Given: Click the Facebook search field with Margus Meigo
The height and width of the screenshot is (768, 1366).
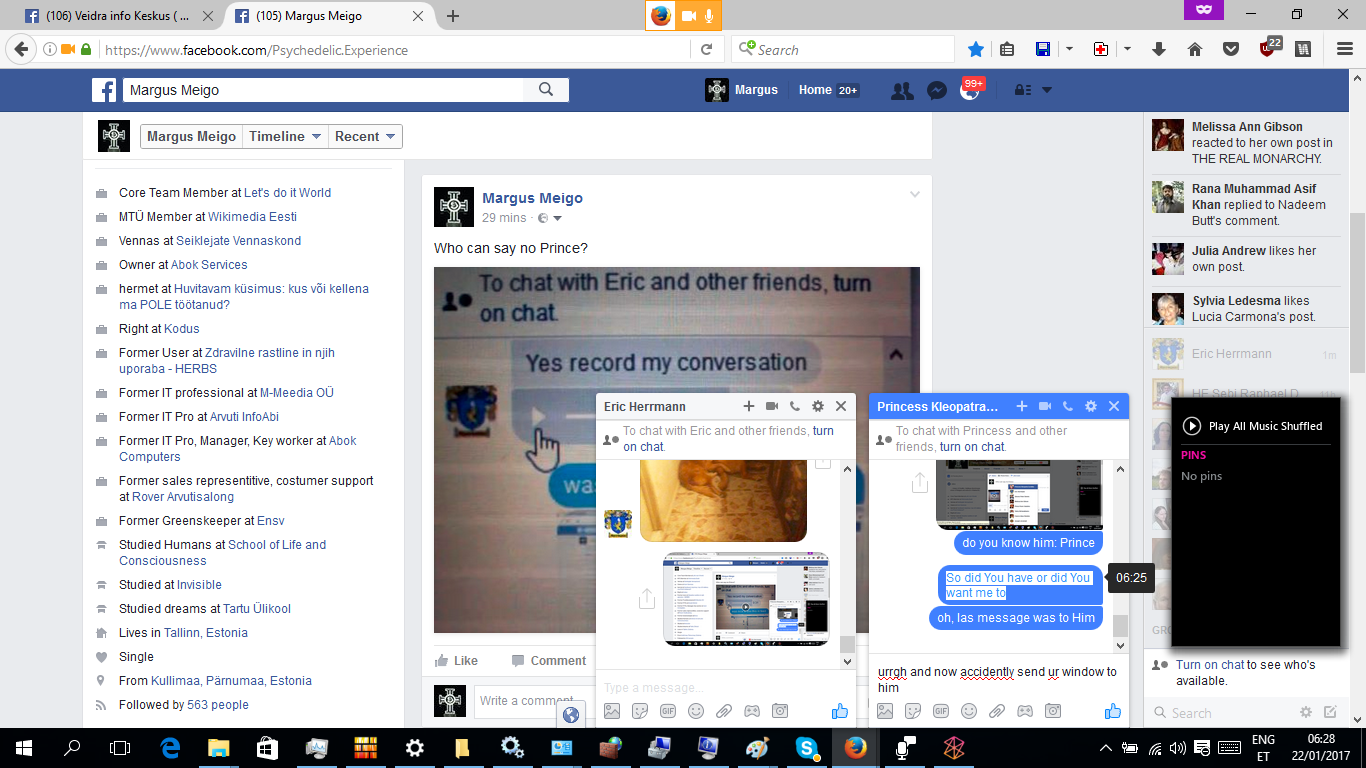Looking at the screenshot, I should [323, 90].
